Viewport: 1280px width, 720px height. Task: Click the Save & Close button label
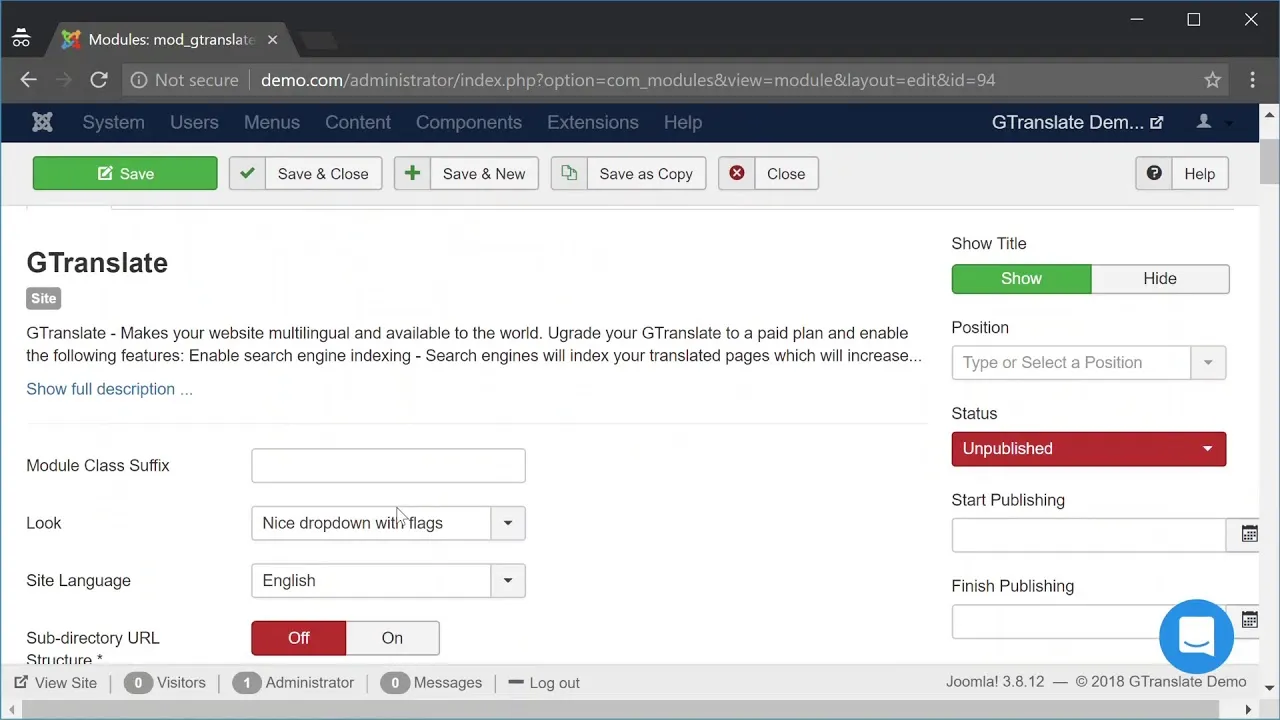pos(323,174)
